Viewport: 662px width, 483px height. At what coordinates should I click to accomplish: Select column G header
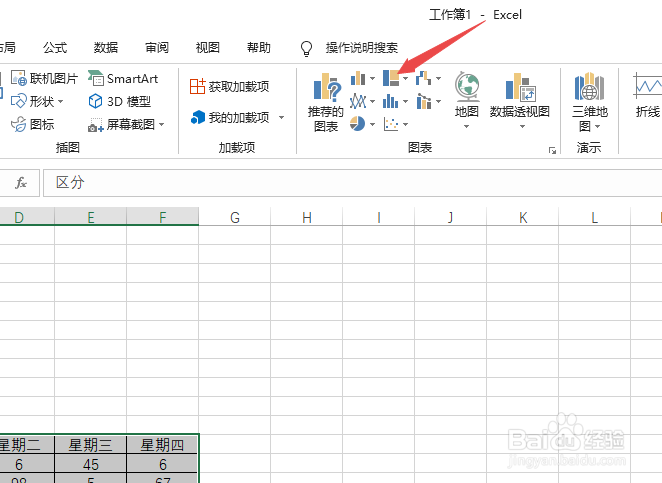click(235, 217)
